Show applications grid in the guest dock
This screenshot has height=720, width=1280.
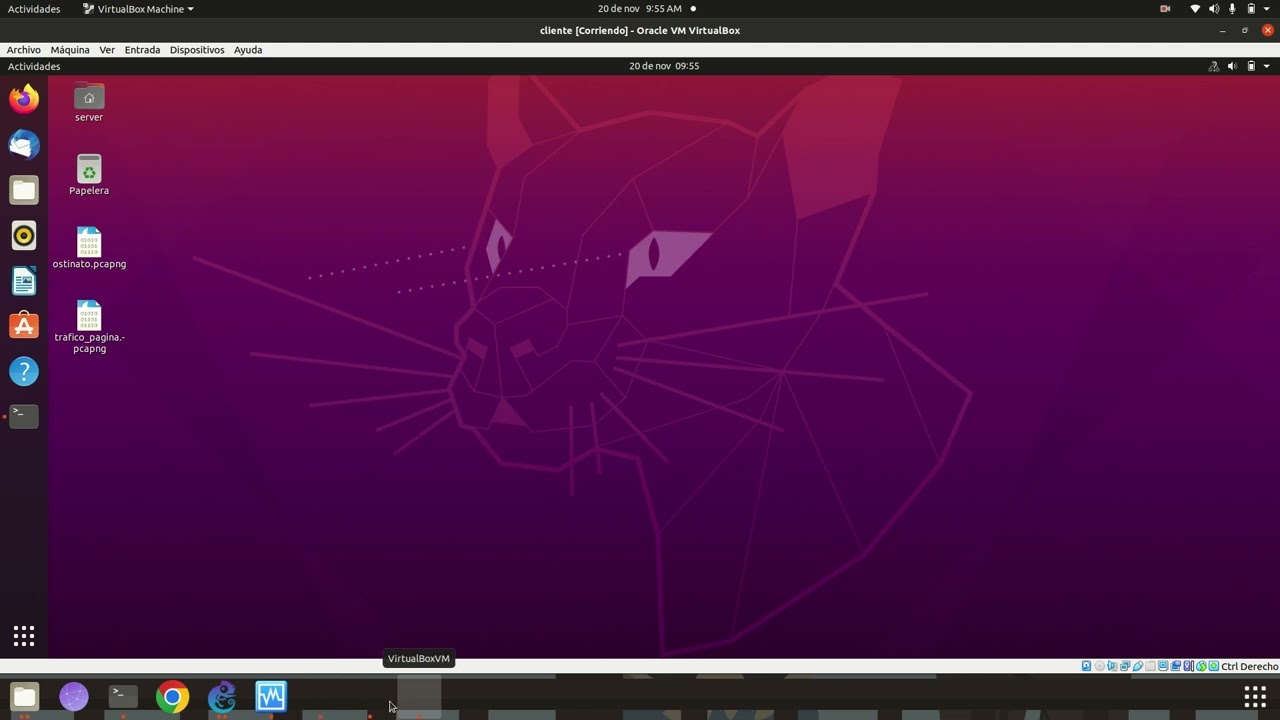click(24, 636)
